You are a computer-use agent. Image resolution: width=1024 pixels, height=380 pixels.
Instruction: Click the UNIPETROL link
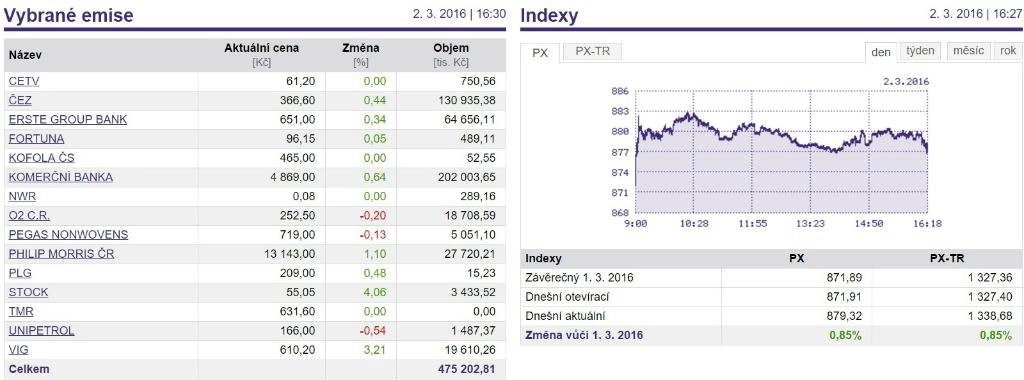tap(41, 330)
